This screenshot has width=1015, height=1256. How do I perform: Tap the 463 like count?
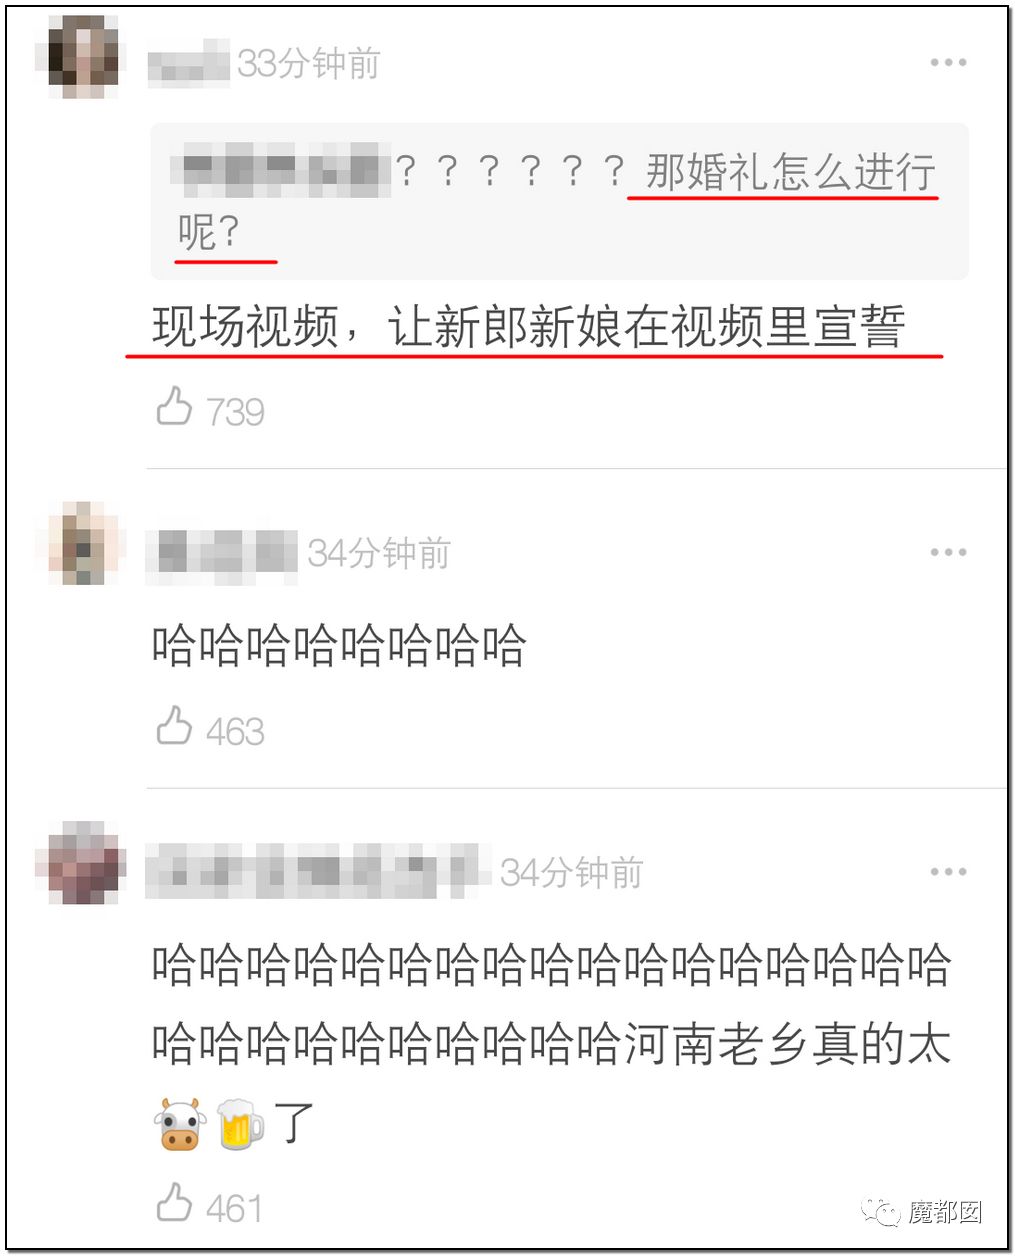click(x=235, y=731)
